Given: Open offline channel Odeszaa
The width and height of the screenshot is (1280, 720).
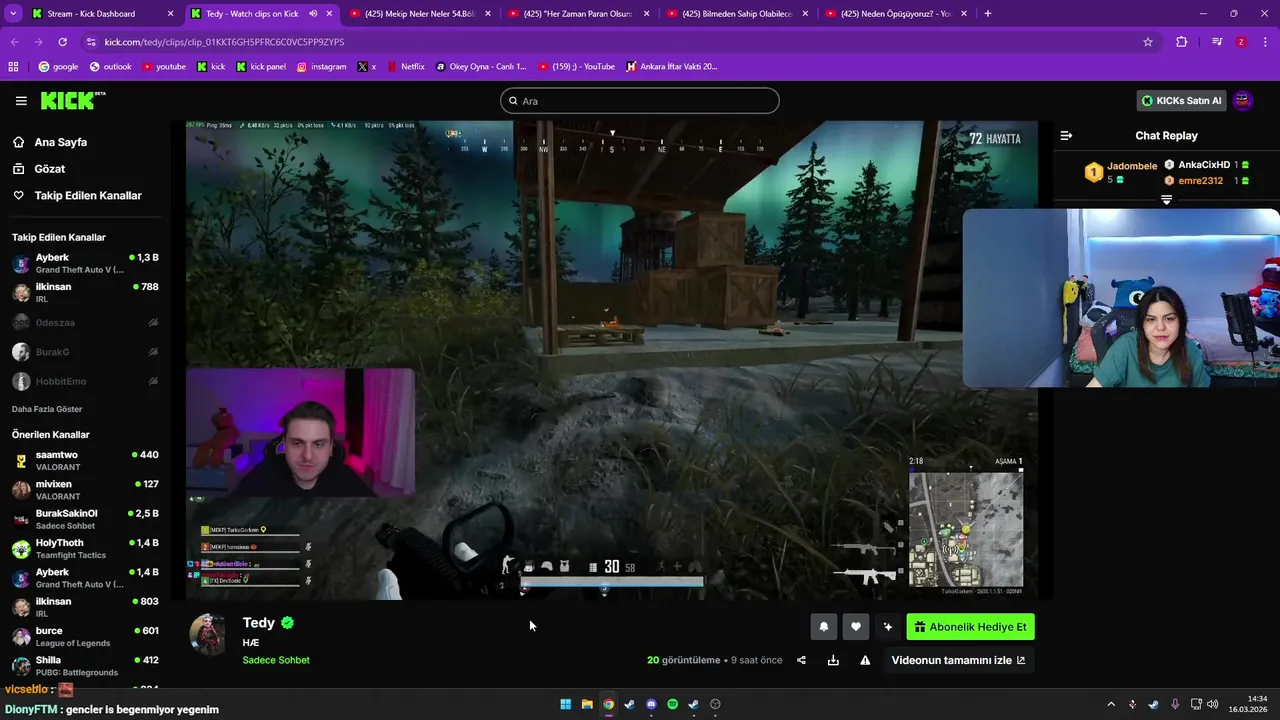Looking at the screenshot, I should point(85,323).
